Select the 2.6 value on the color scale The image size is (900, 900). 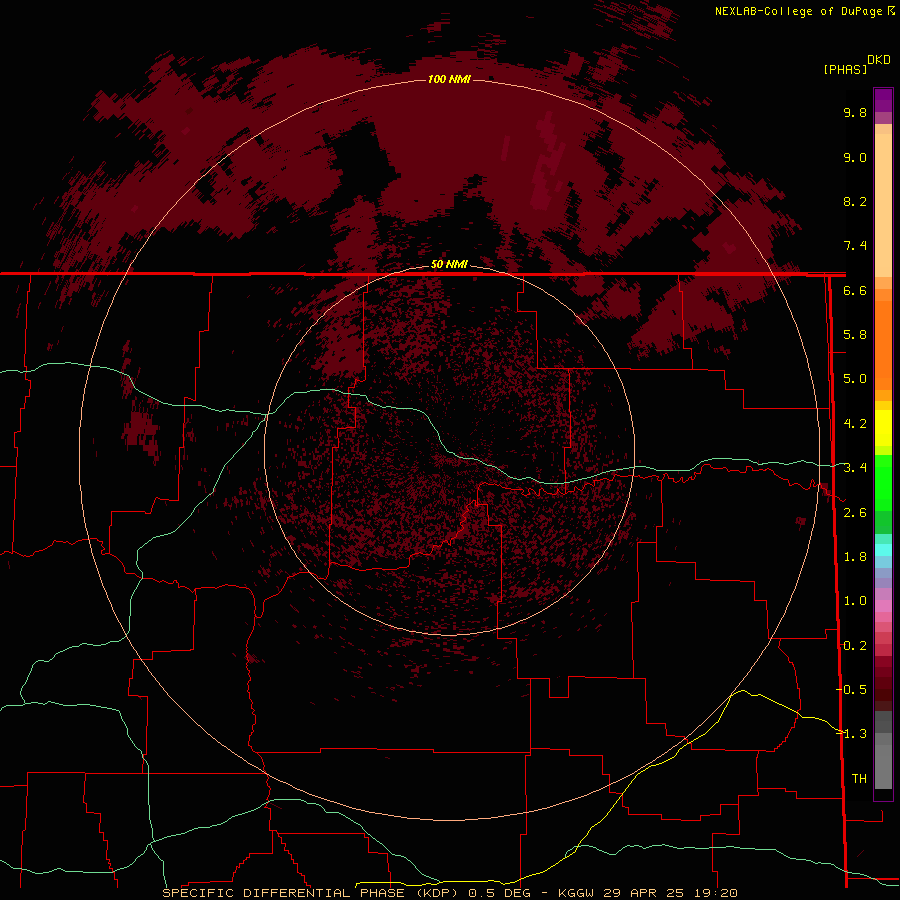[855, 513]
